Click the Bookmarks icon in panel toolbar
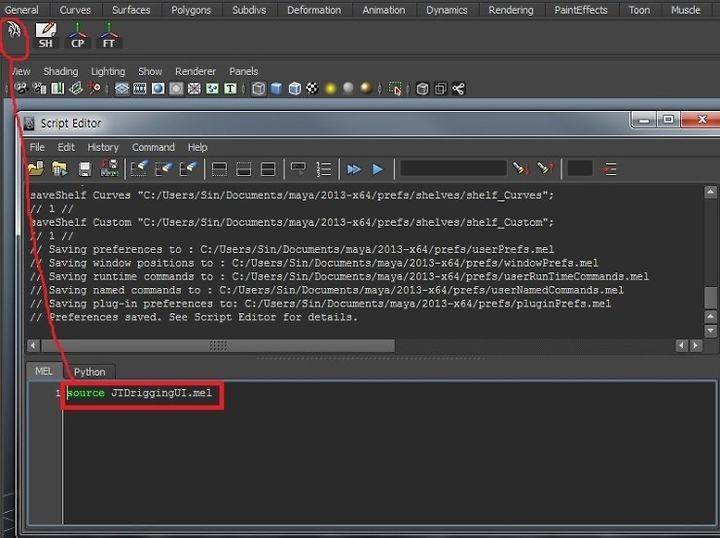The height and width of the screenshot is (538, 720). pyautogui.click(x=58, y=88)
